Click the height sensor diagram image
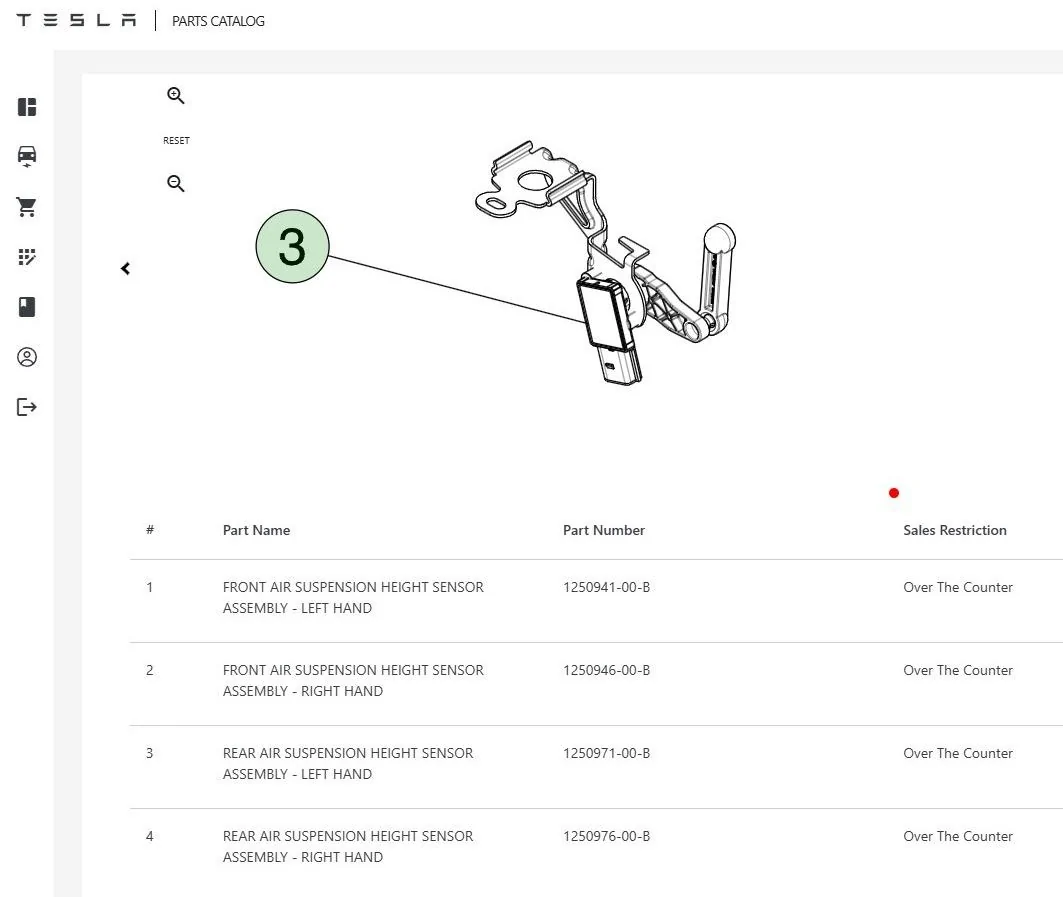The height and width of the screenshot is (897, 1063). (x=605, y=263)
